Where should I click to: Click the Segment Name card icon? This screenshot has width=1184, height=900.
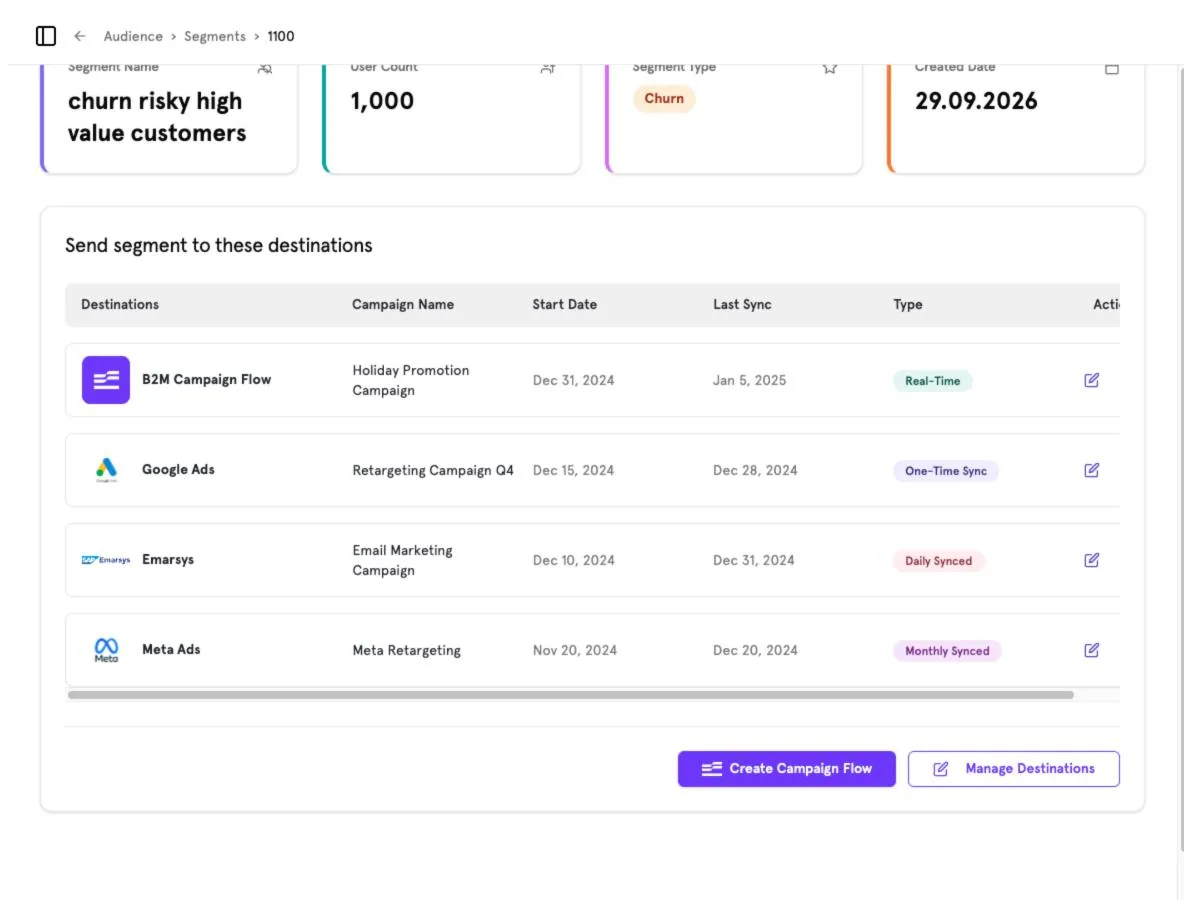coord(265,69)
